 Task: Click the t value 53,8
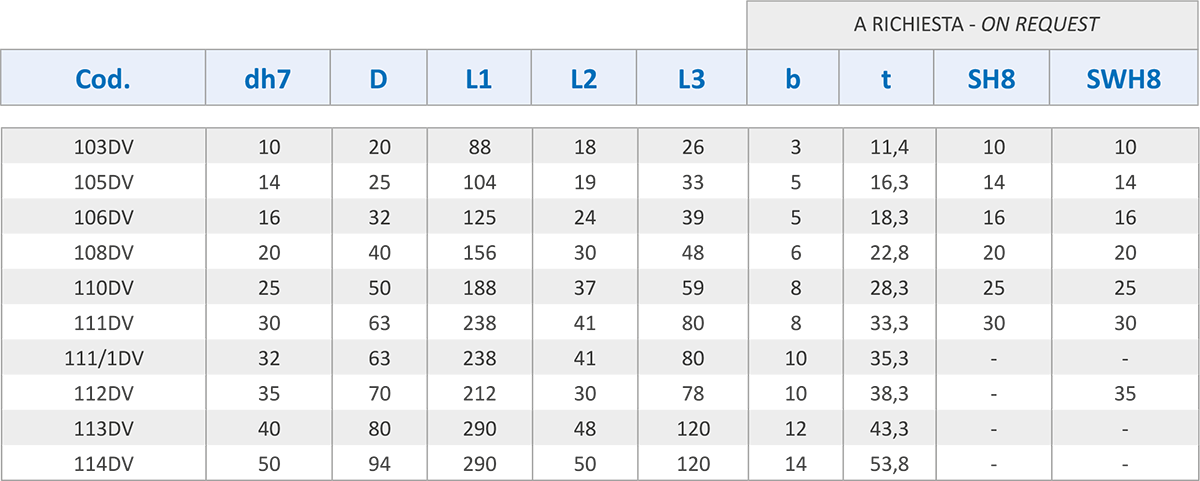888,464
